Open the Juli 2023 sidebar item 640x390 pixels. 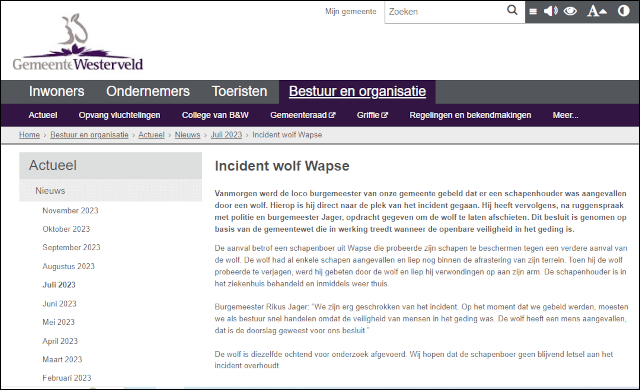click(x=59, y=285)
